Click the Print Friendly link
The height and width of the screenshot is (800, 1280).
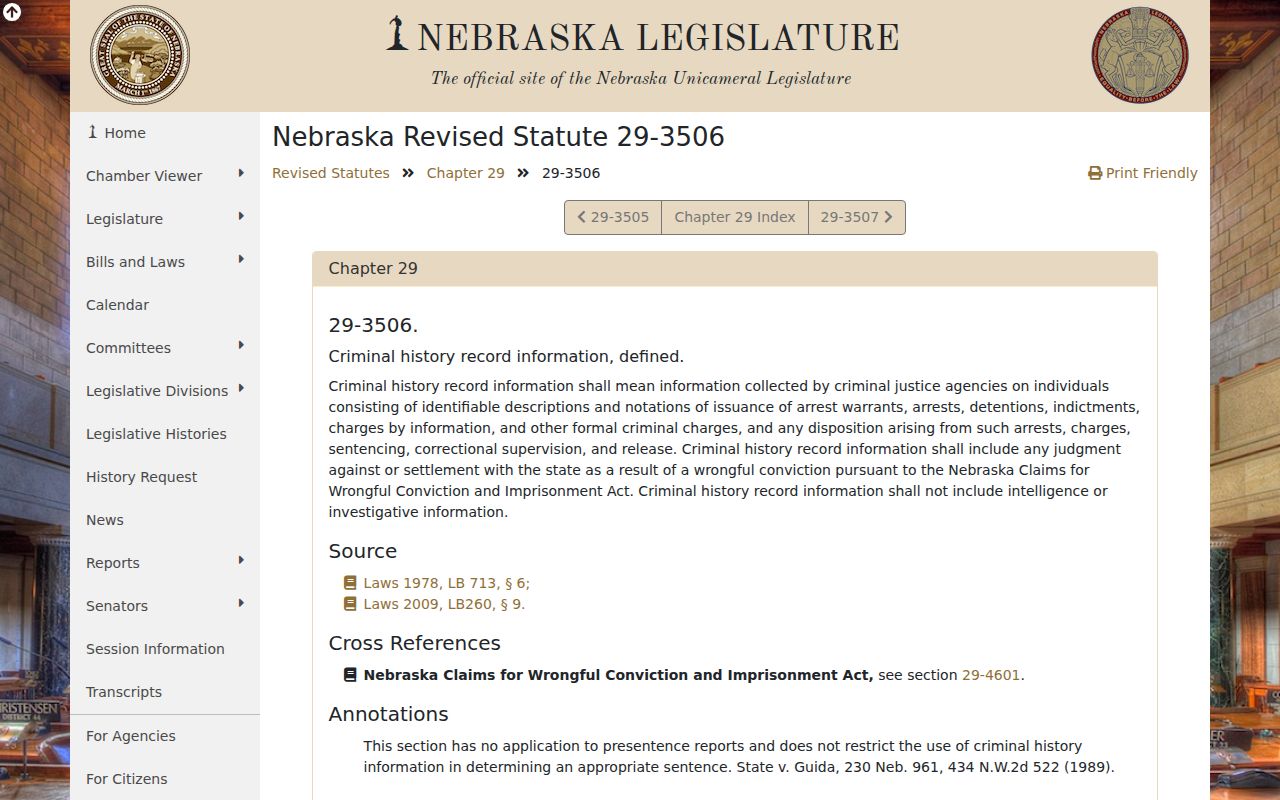click(x=1143, y=173)
